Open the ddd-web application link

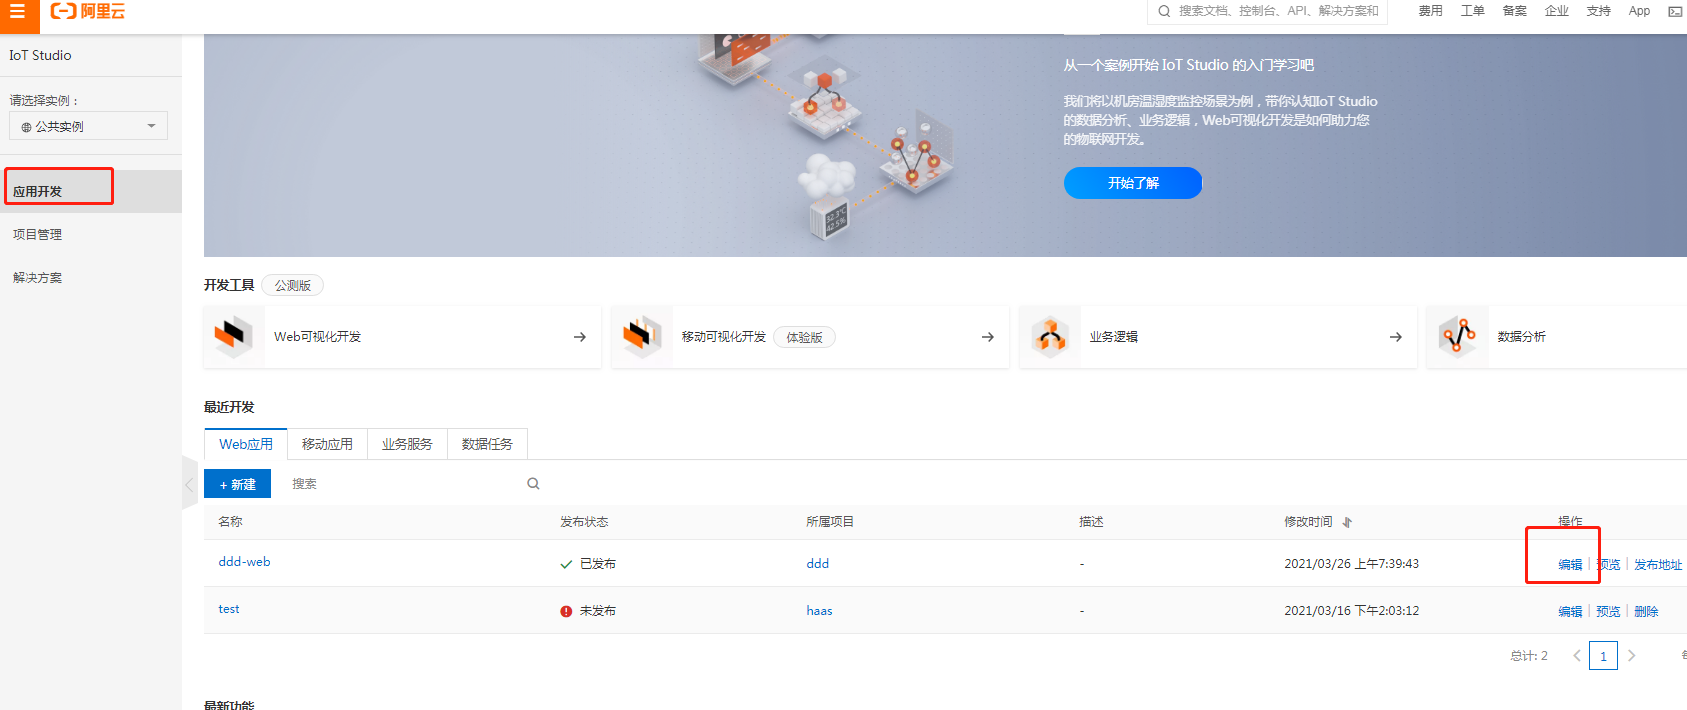pos(244,562)
